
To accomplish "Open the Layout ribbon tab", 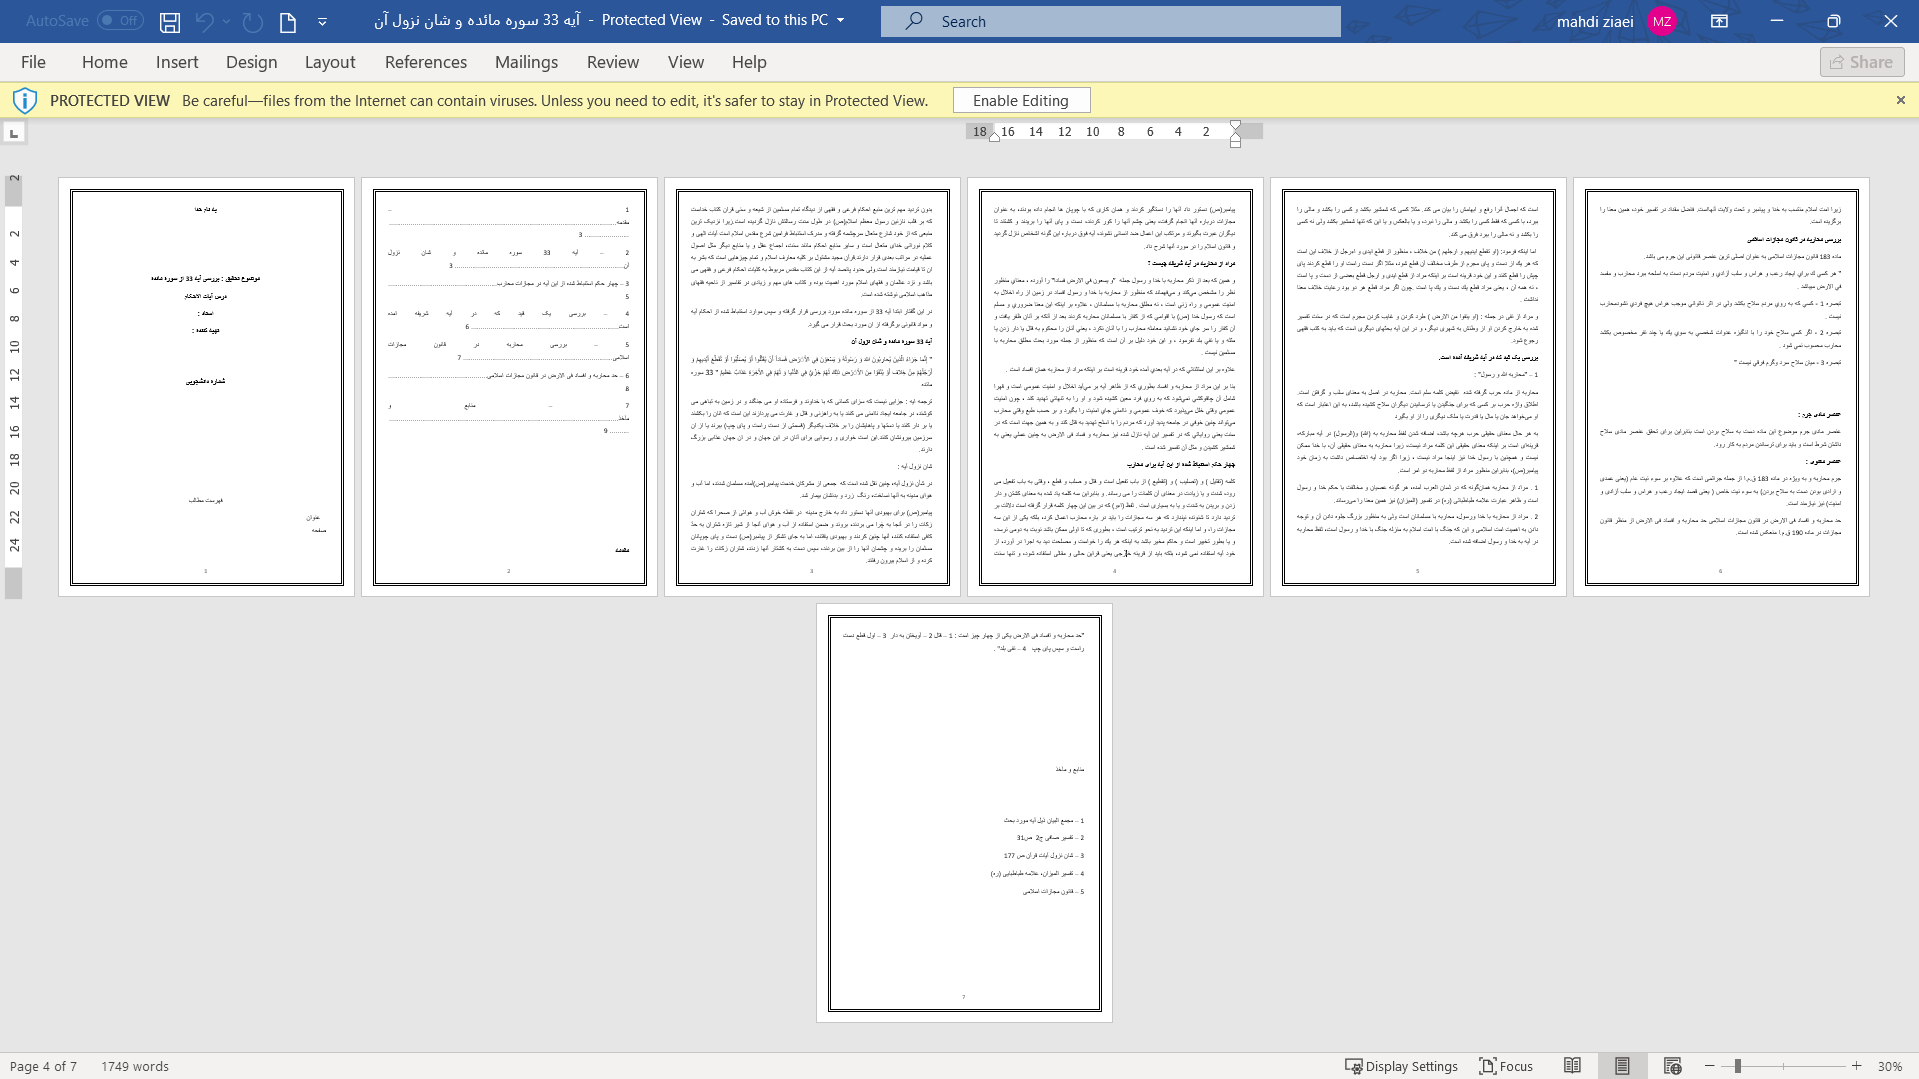I will pos(330,62).
